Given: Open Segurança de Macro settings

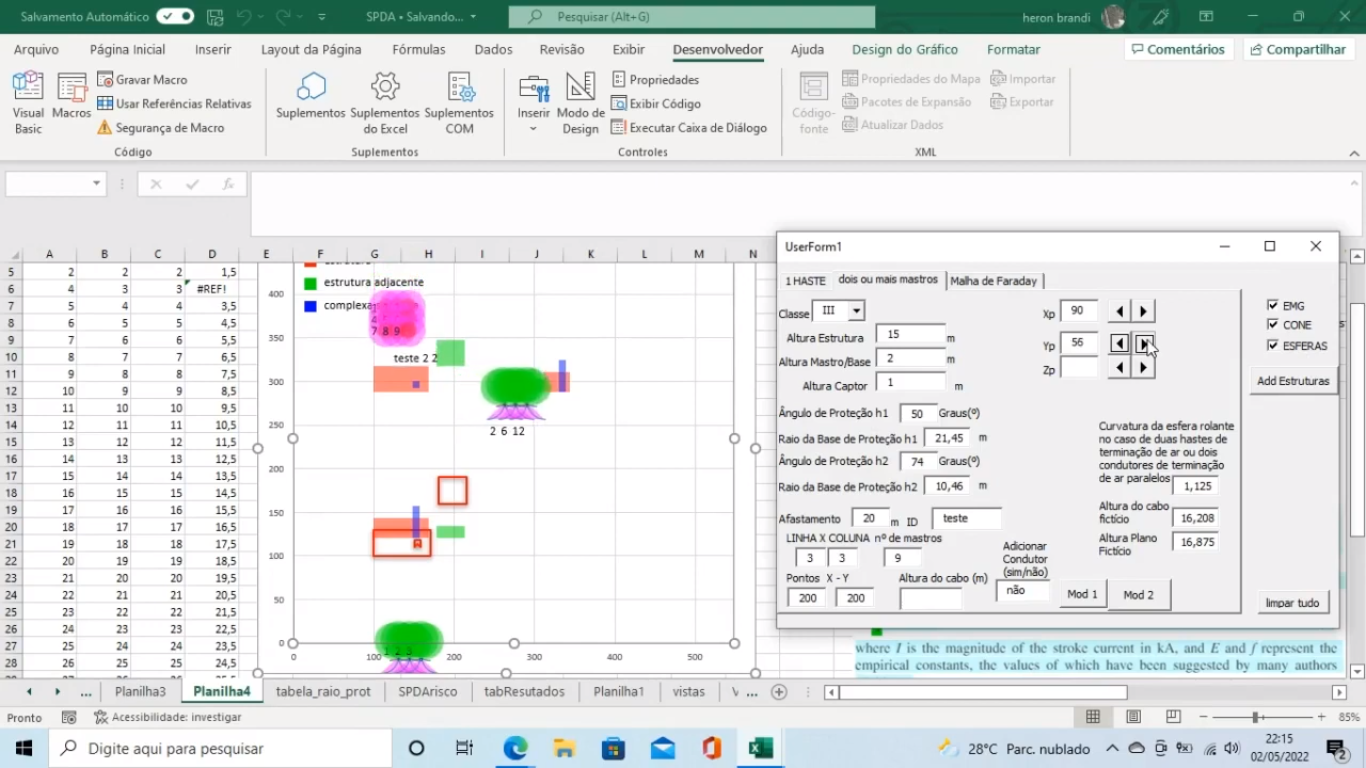Looking at the screenshot, I should (x=160, y=128).
